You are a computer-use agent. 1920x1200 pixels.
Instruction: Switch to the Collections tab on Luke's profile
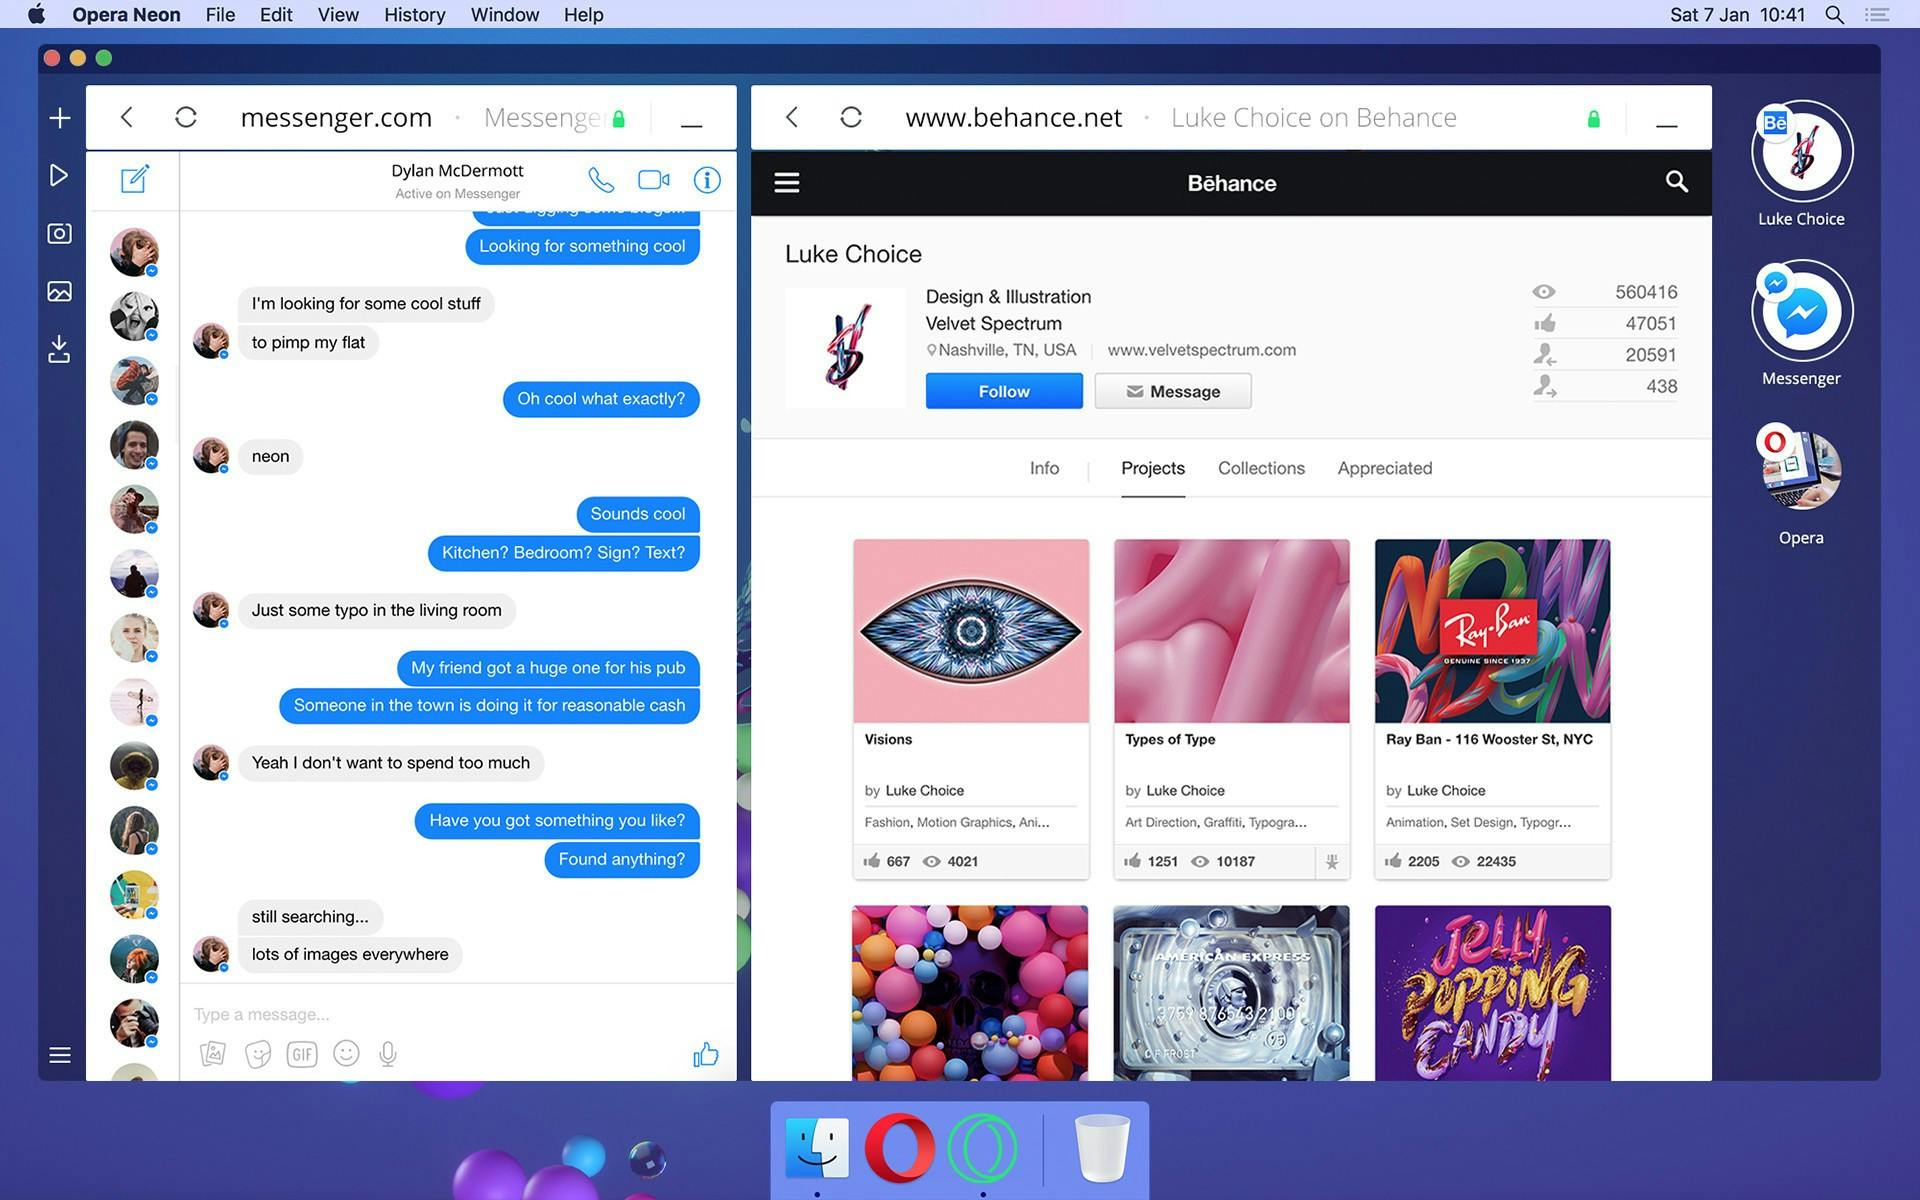(1261, 468)
